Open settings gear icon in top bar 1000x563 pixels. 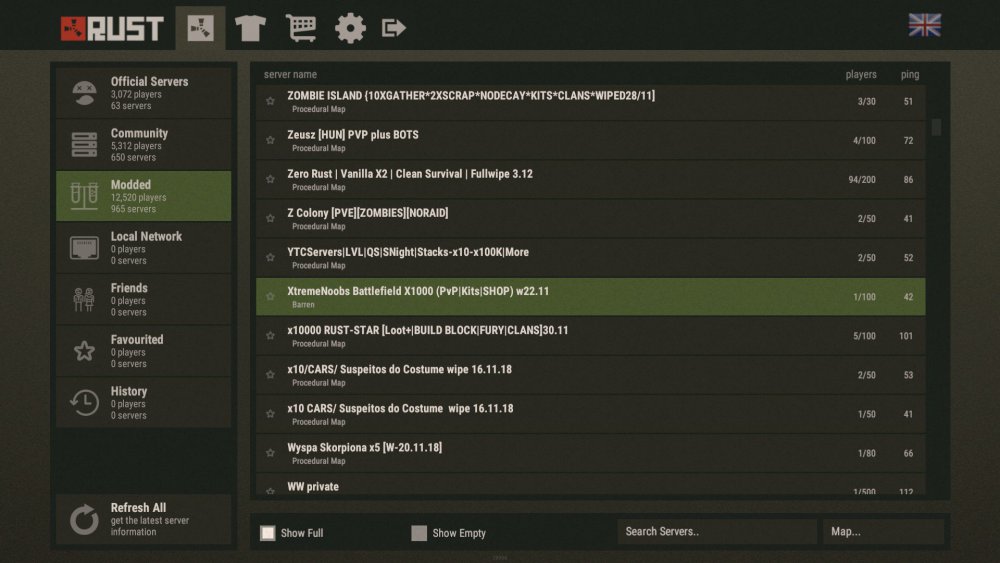pyautogui.click(x=350, y=28)
